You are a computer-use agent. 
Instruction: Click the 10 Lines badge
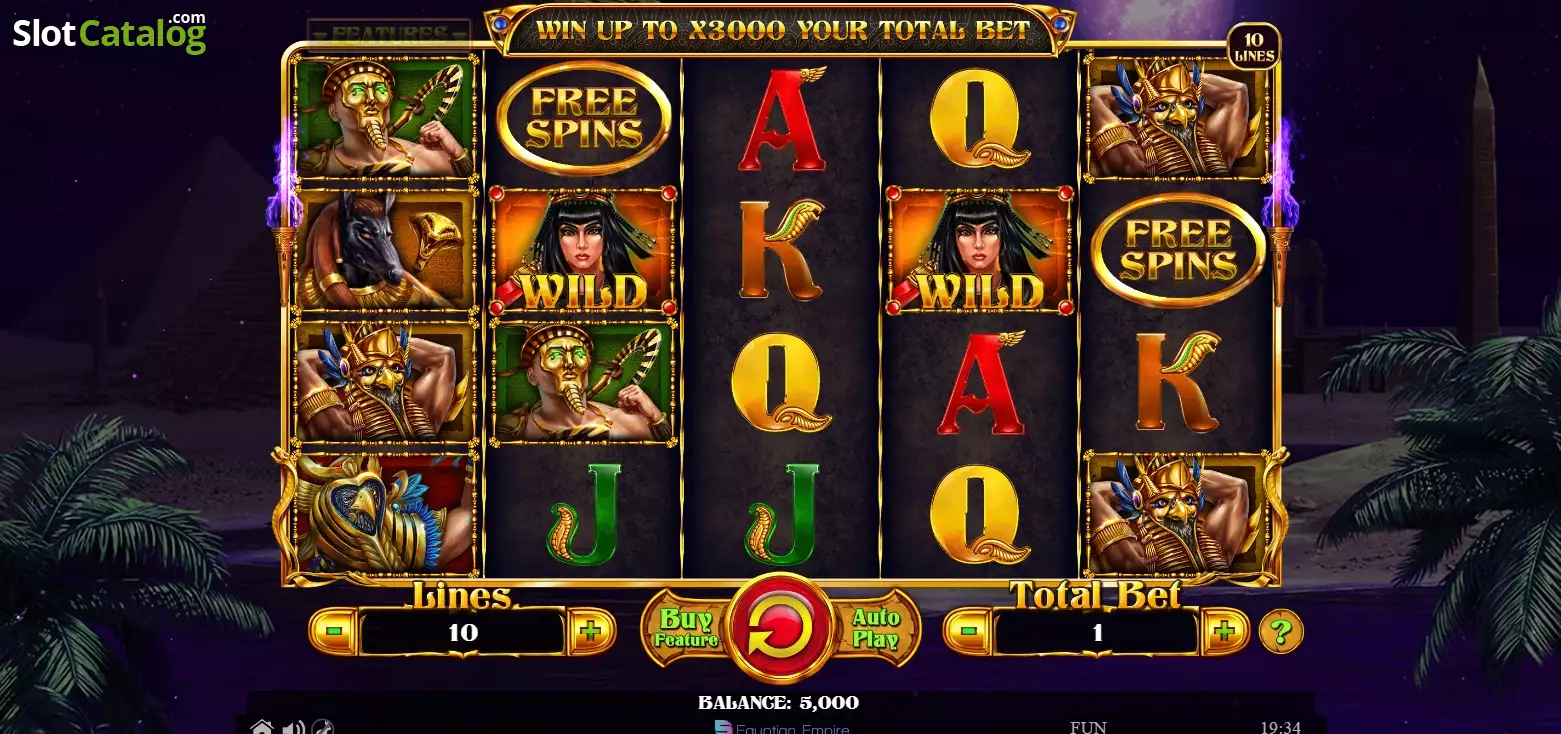coord(1254,47)
